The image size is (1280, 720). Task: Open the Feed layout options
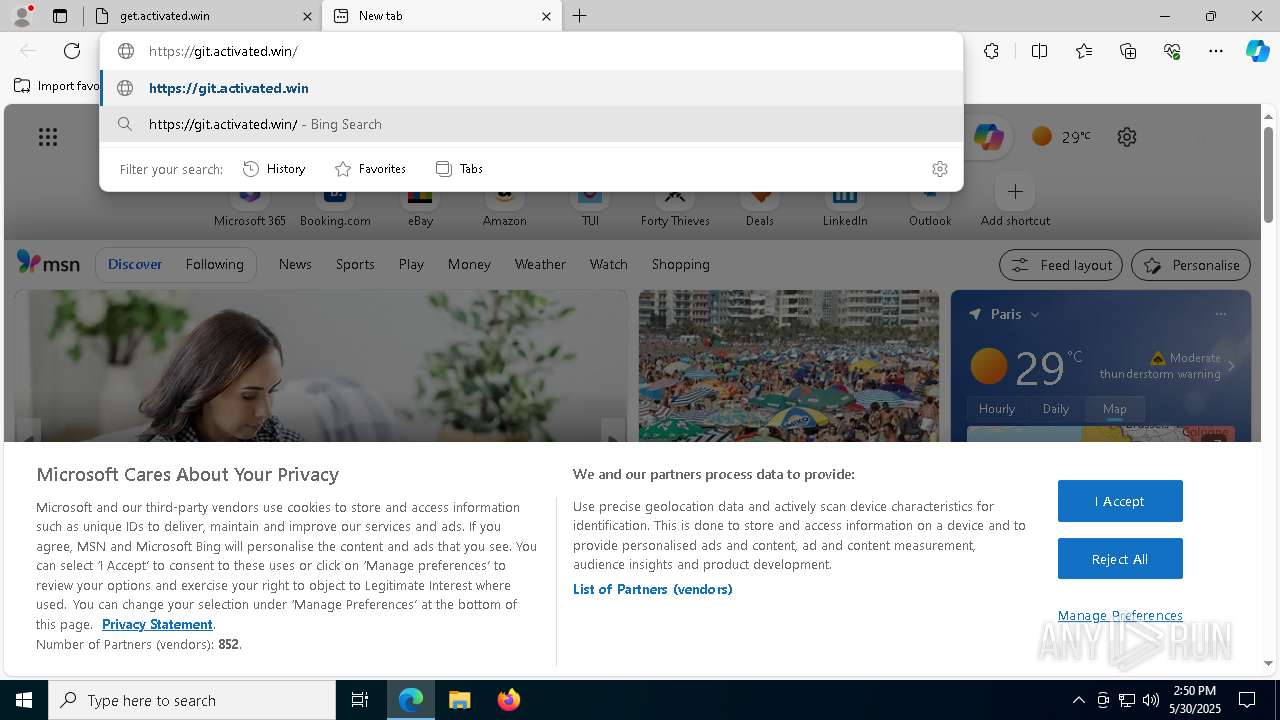(x=1060, y=265)
